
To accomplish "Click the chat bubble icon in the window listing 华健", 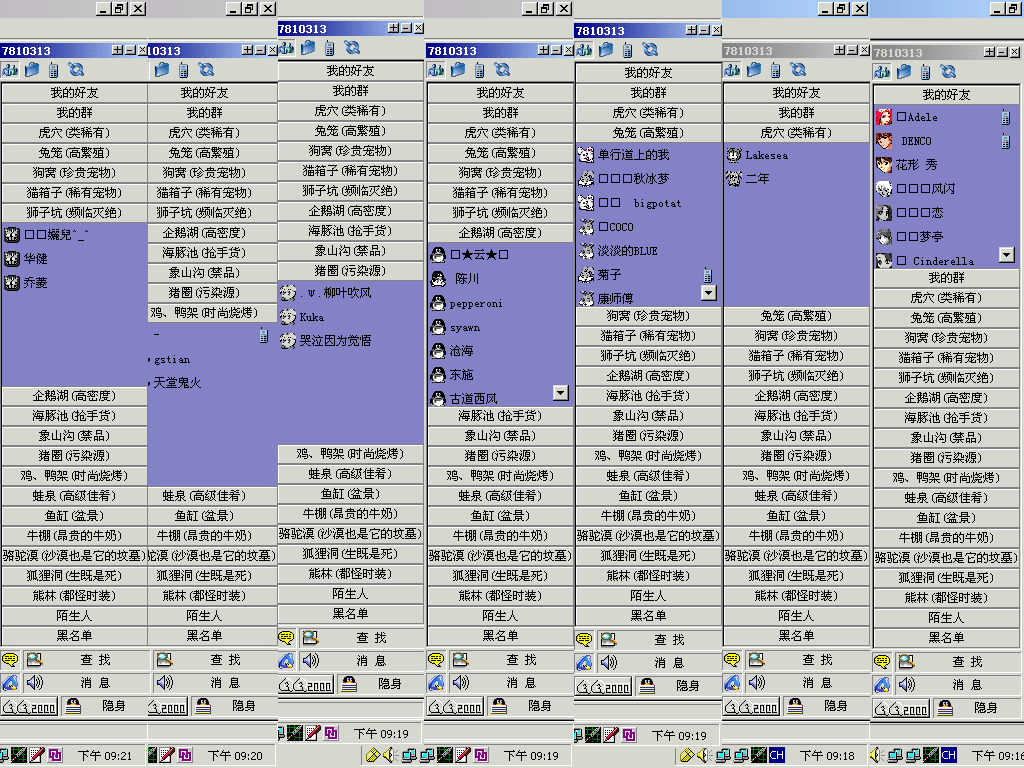I will point(11,660).
